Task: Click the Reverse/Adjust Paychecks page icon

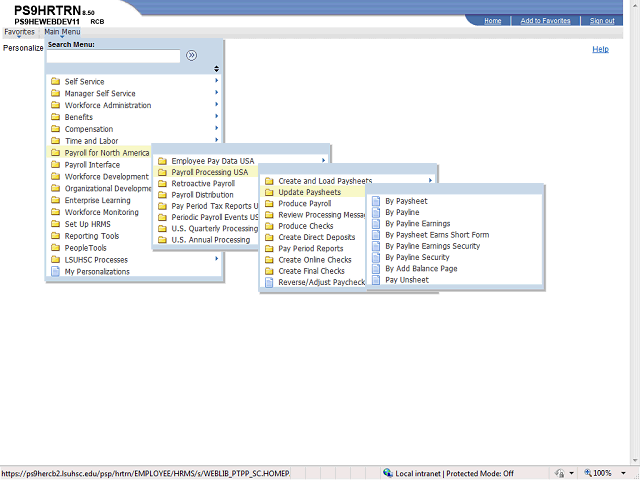Action: [269, 283]
